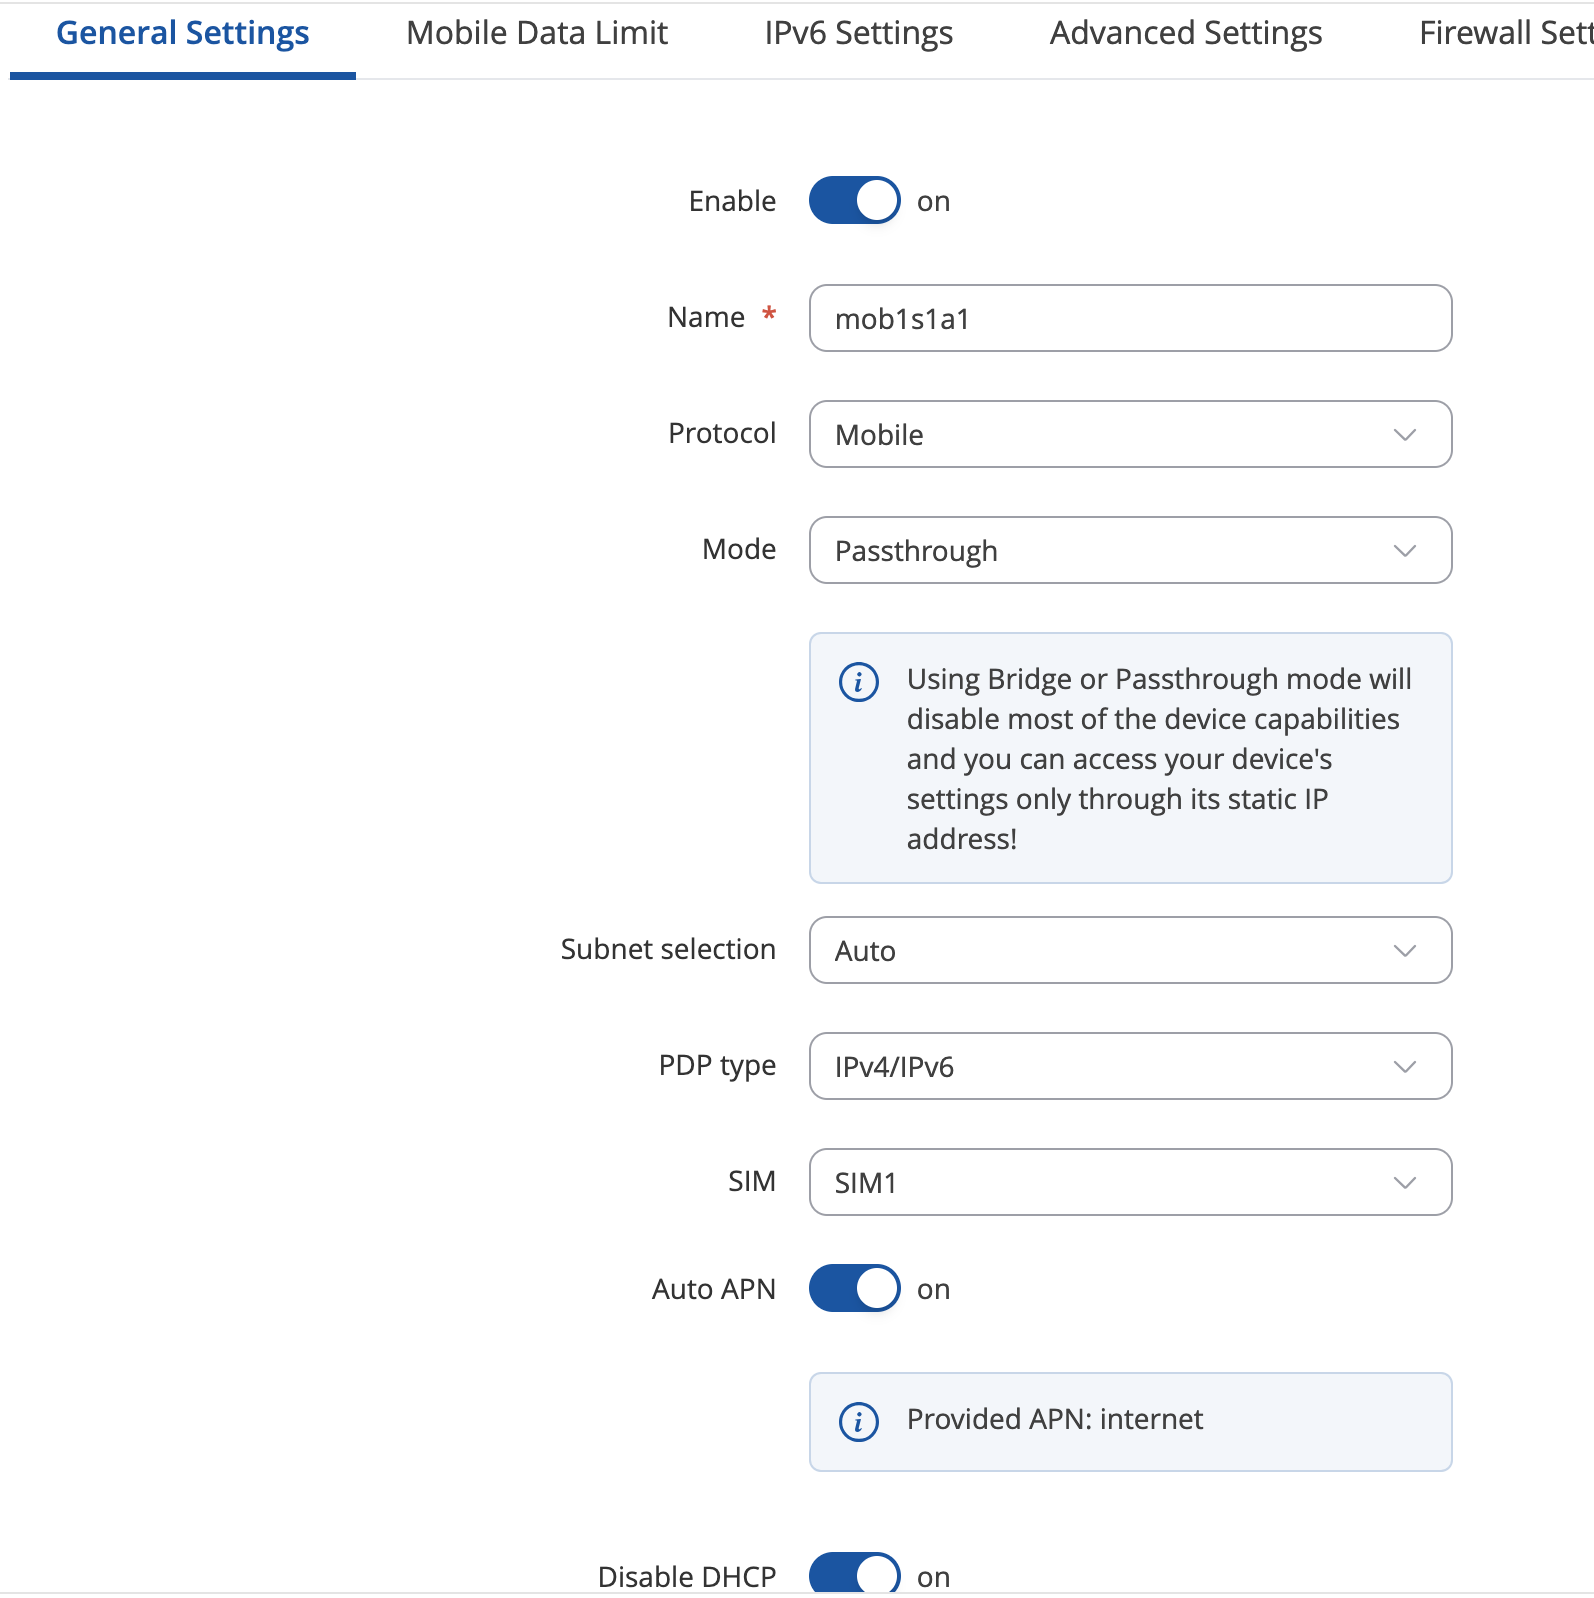Open the Subnet selection dropdown
1594x1598 pixels.
(1130, 950)
